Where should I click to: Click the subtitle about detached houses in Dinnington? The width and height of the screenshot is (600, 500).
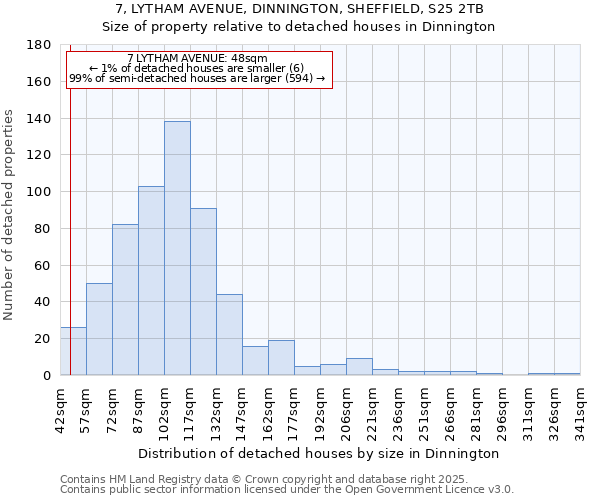(x=299, y=27)
